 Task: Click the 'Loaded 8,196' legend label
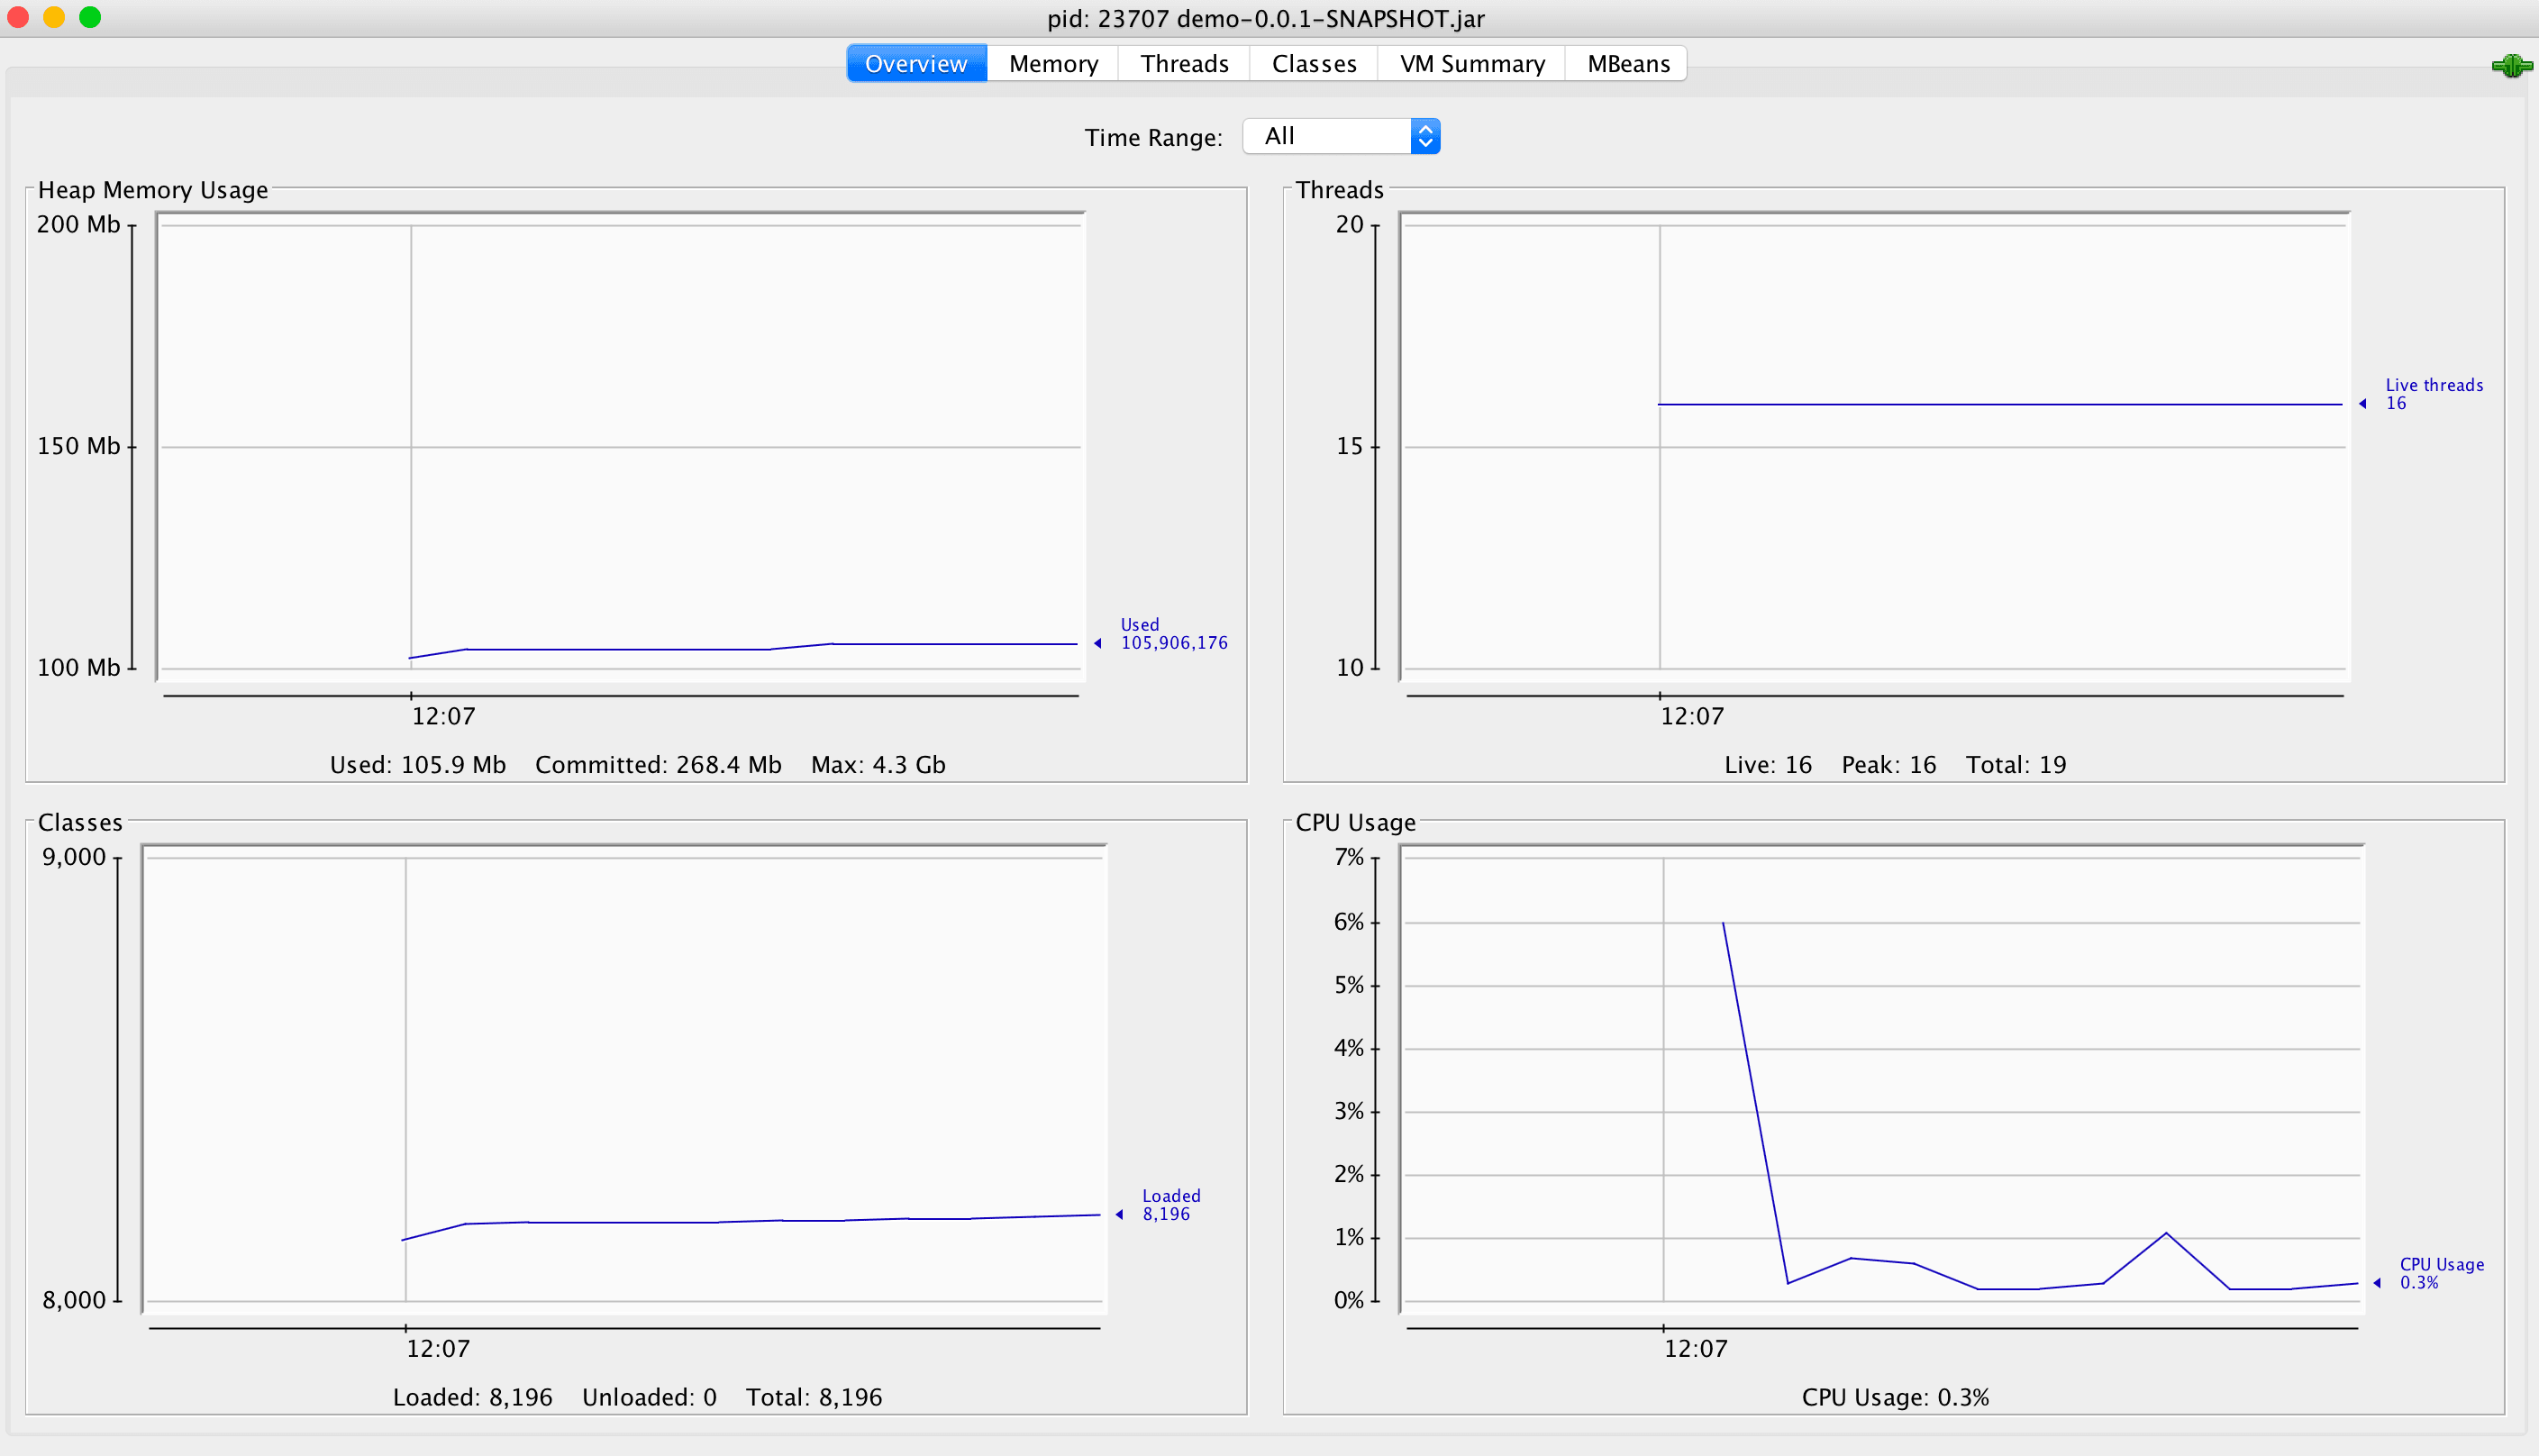tap(1171, 1205)
